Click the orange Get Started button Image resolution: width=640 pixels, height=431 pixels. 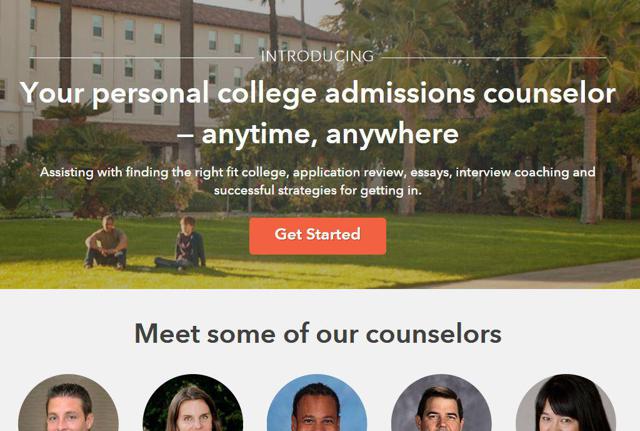pos(318,236)
